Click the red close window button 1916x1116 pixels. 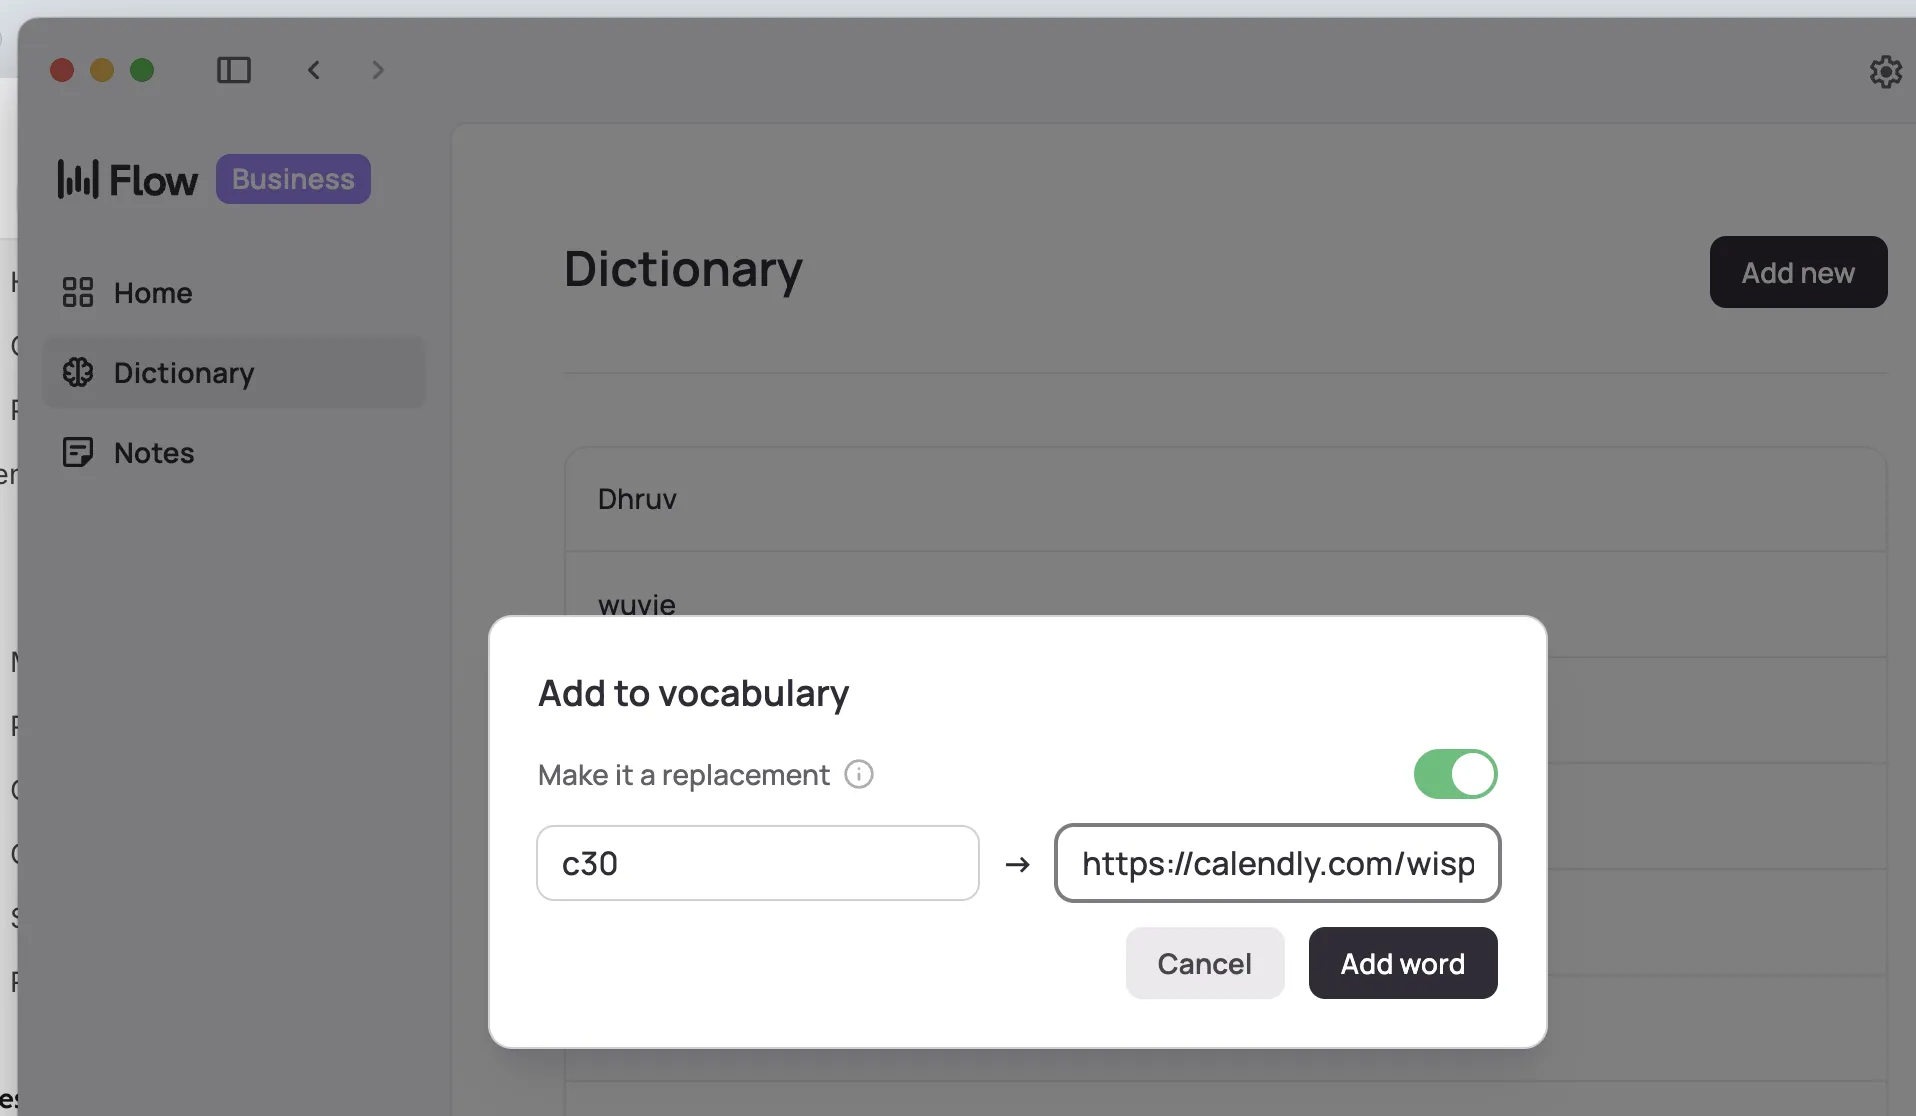click(62, 70)
